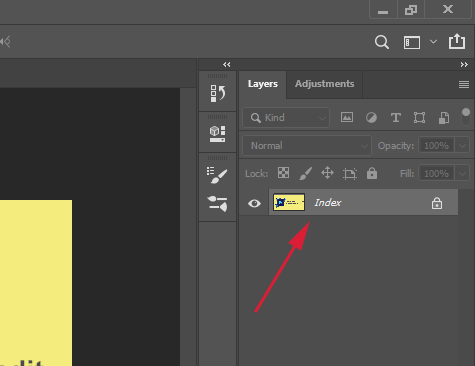Filter for adjustment layers

(371, 118)
